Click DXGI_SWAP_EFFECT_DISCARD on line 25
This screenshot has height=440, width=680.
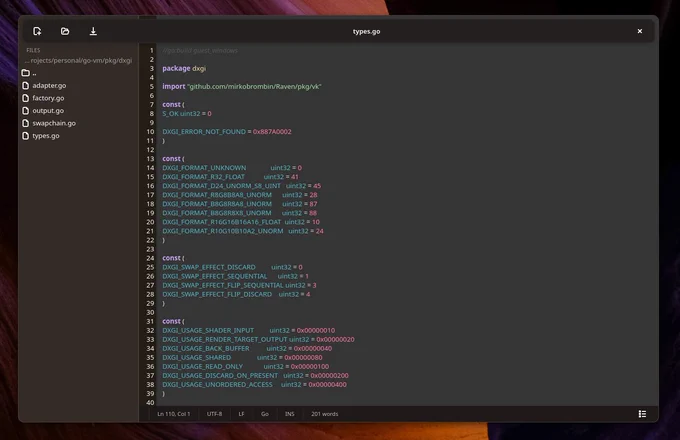point(209,267)
